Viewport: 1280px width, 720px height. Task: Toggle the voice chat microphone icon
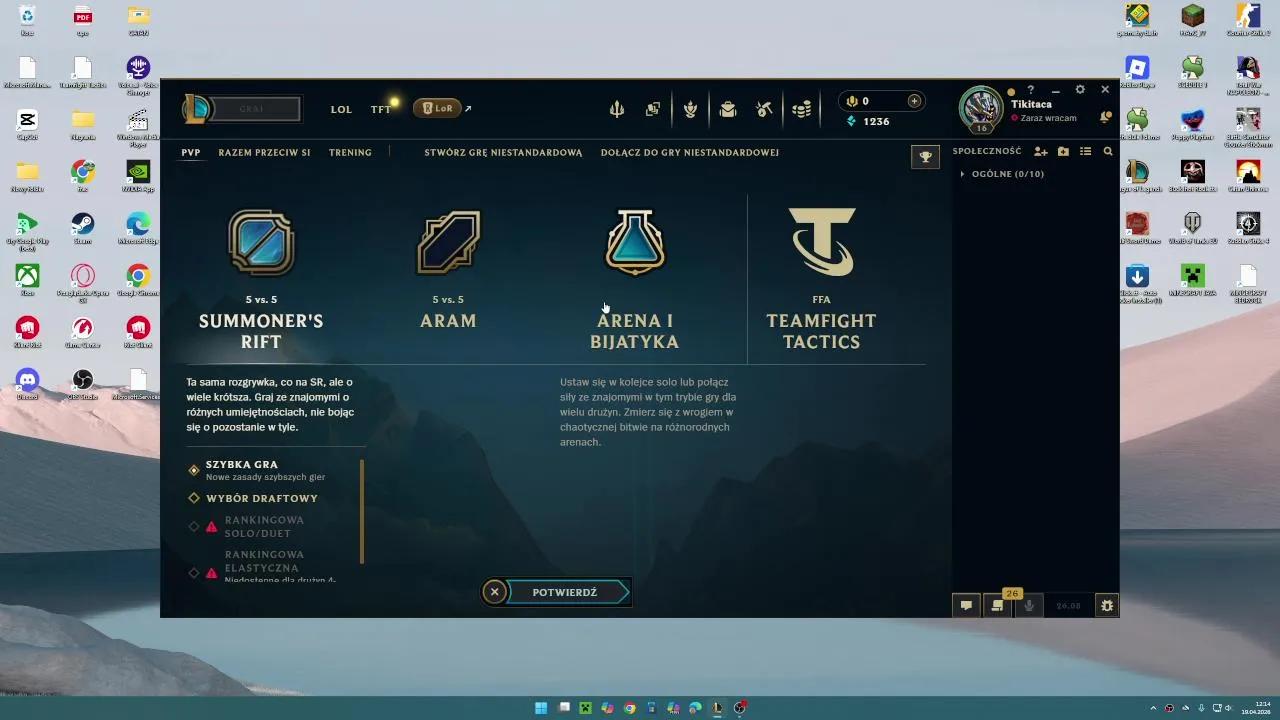[1028, 605]
